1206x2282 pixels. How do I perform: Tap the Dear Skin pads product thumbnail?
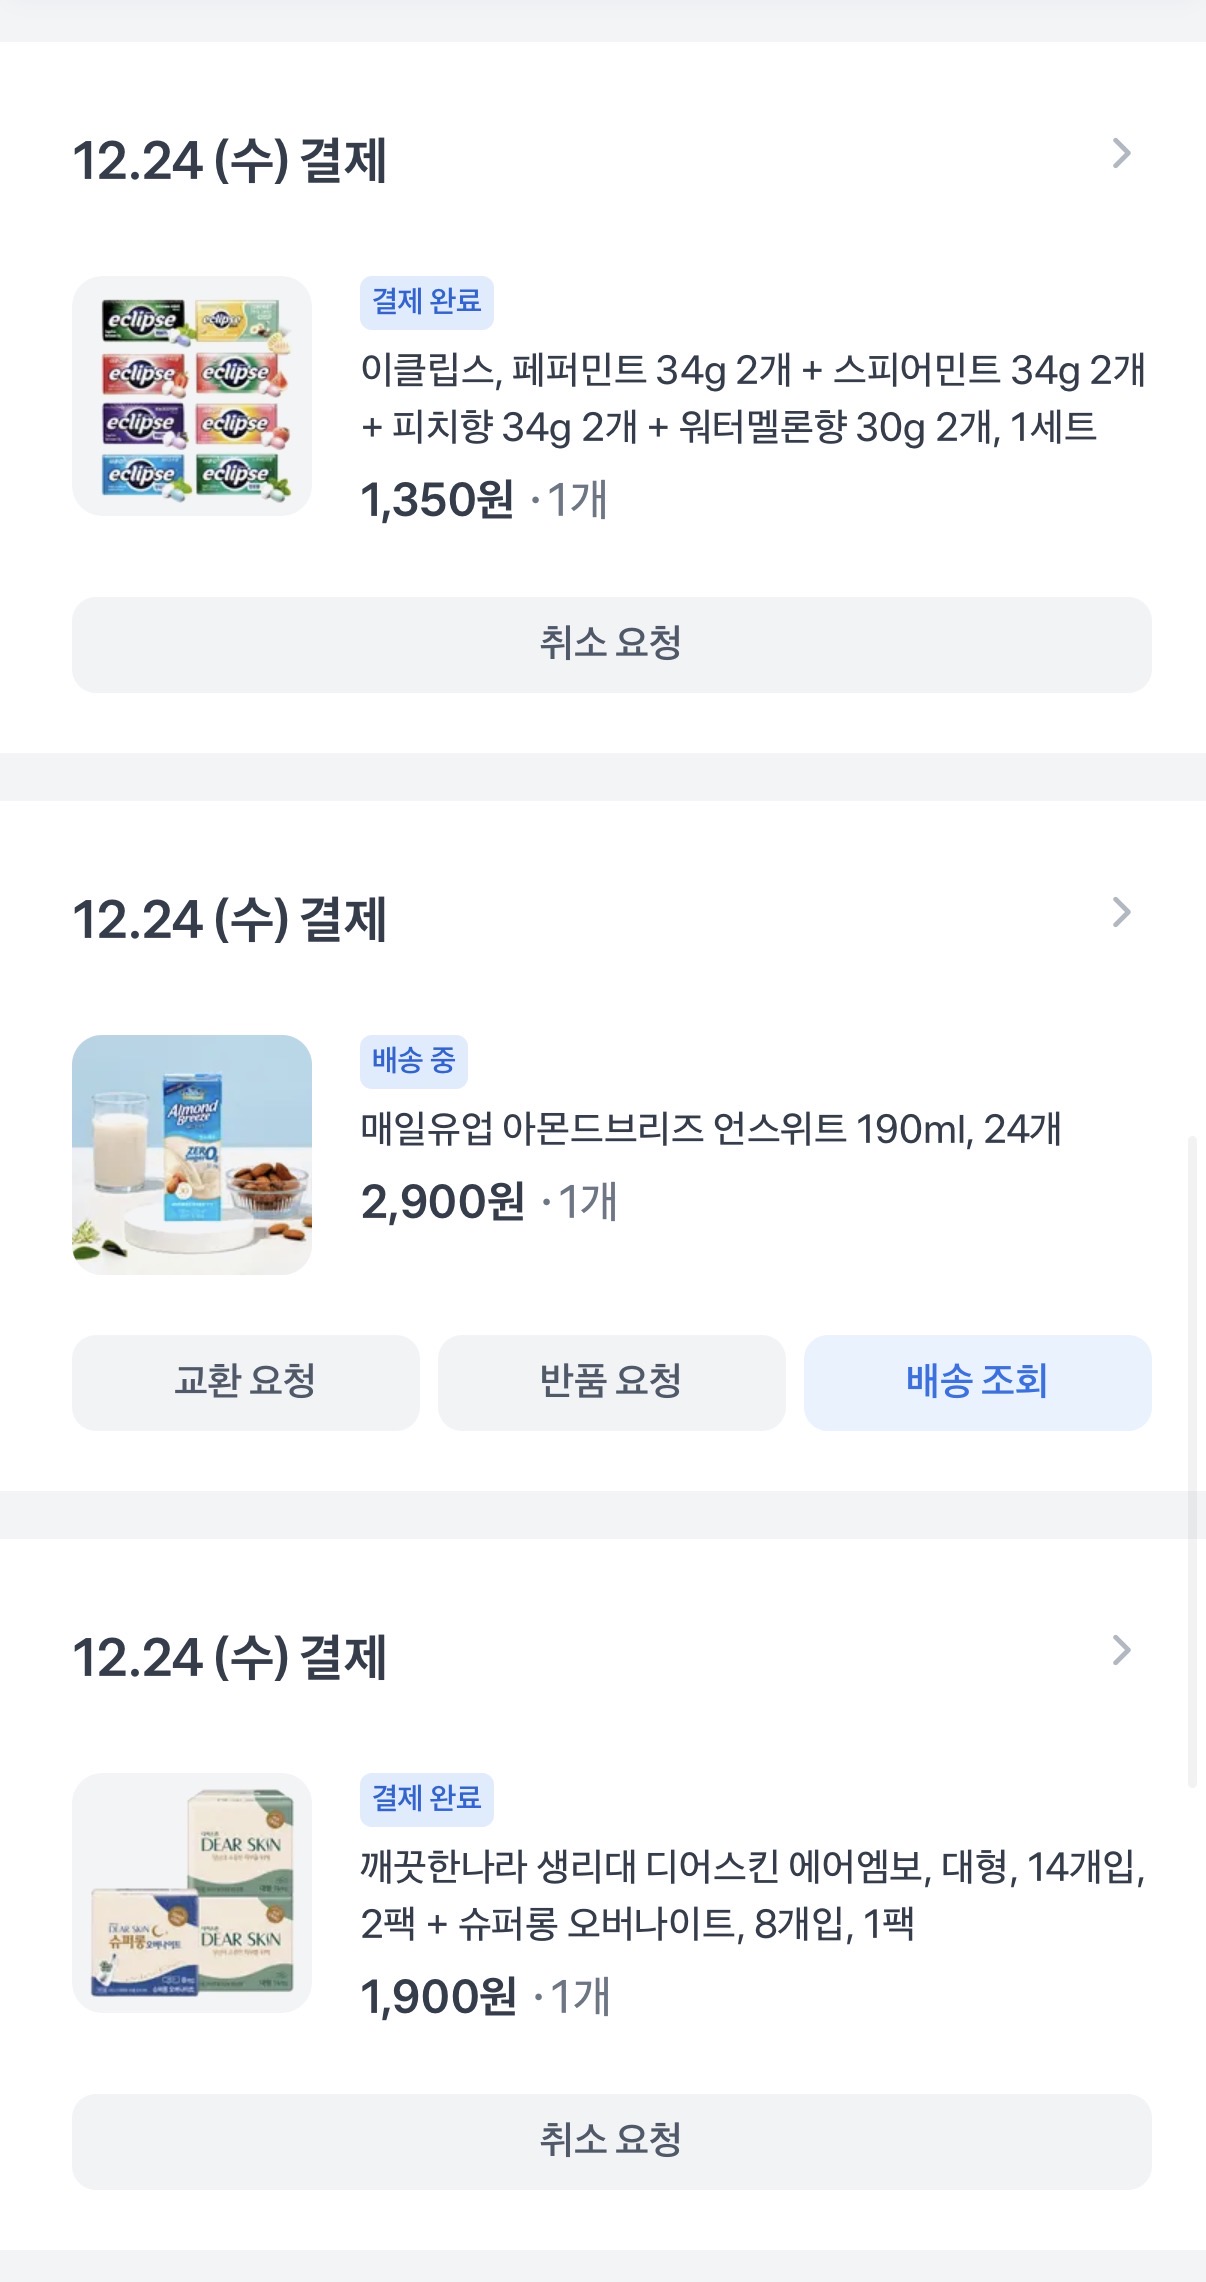[192, 1892]
